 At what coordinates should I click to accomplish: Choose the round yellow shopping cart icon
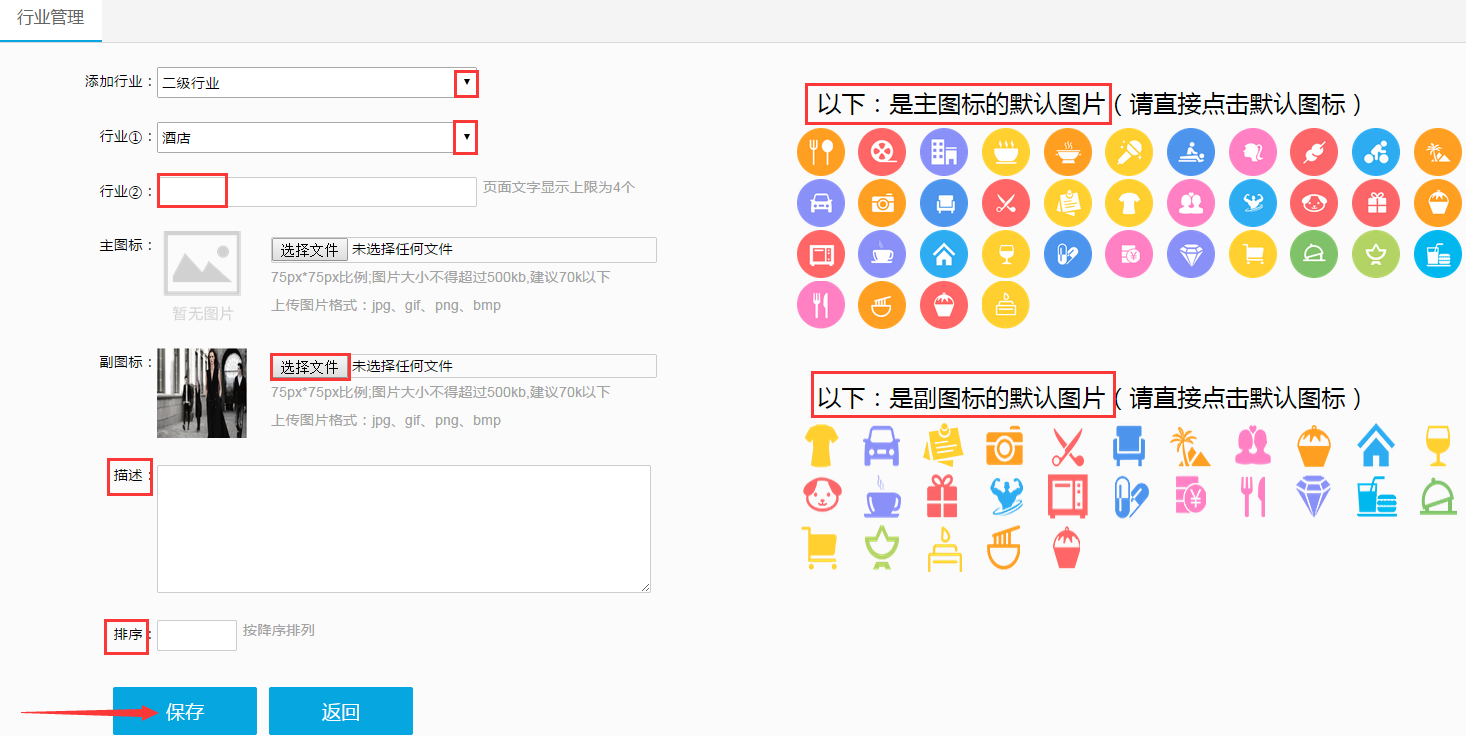[1253, 254]
